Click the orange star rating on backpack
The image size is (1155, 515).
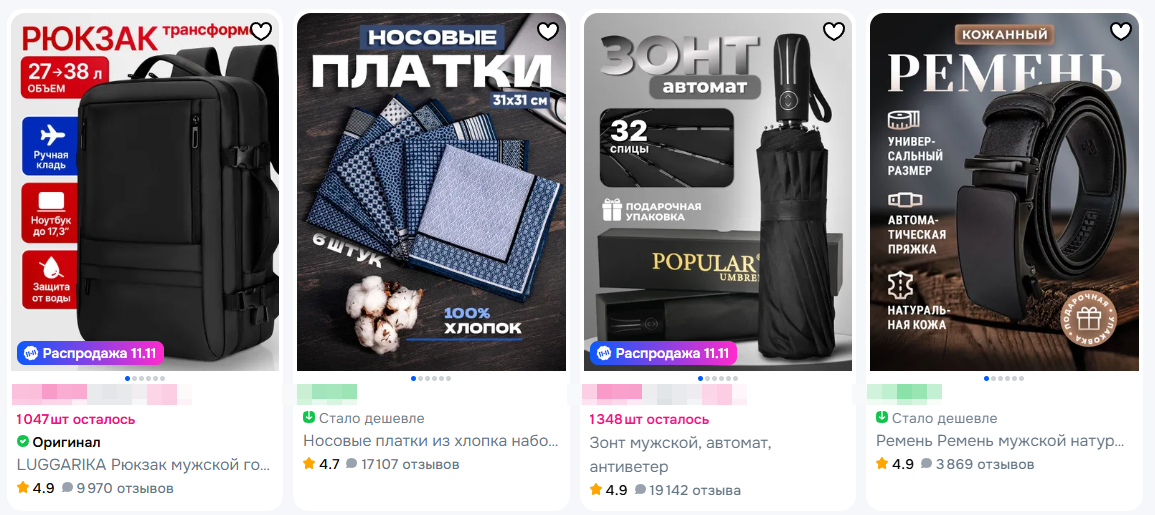pos(23,488)
